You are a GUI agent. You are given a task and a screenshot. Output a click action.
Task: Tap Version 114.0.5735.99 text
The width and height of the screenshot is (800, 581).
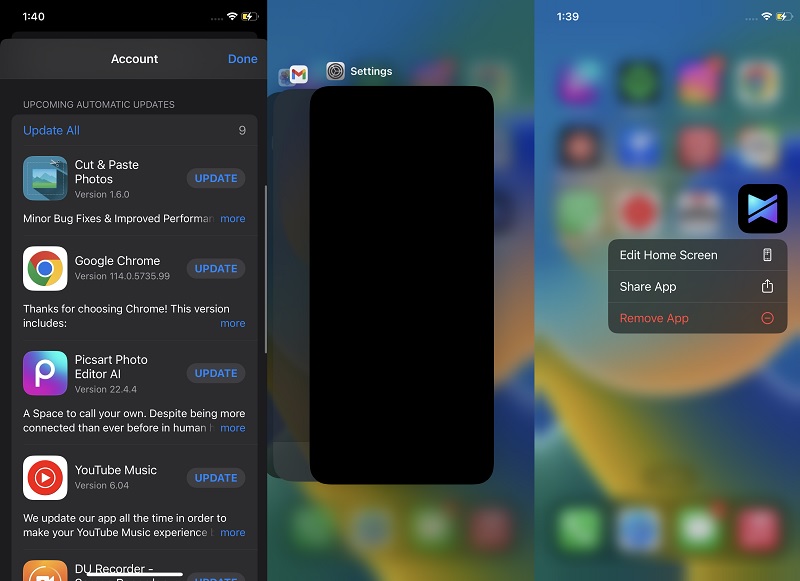tap(122, 276)
